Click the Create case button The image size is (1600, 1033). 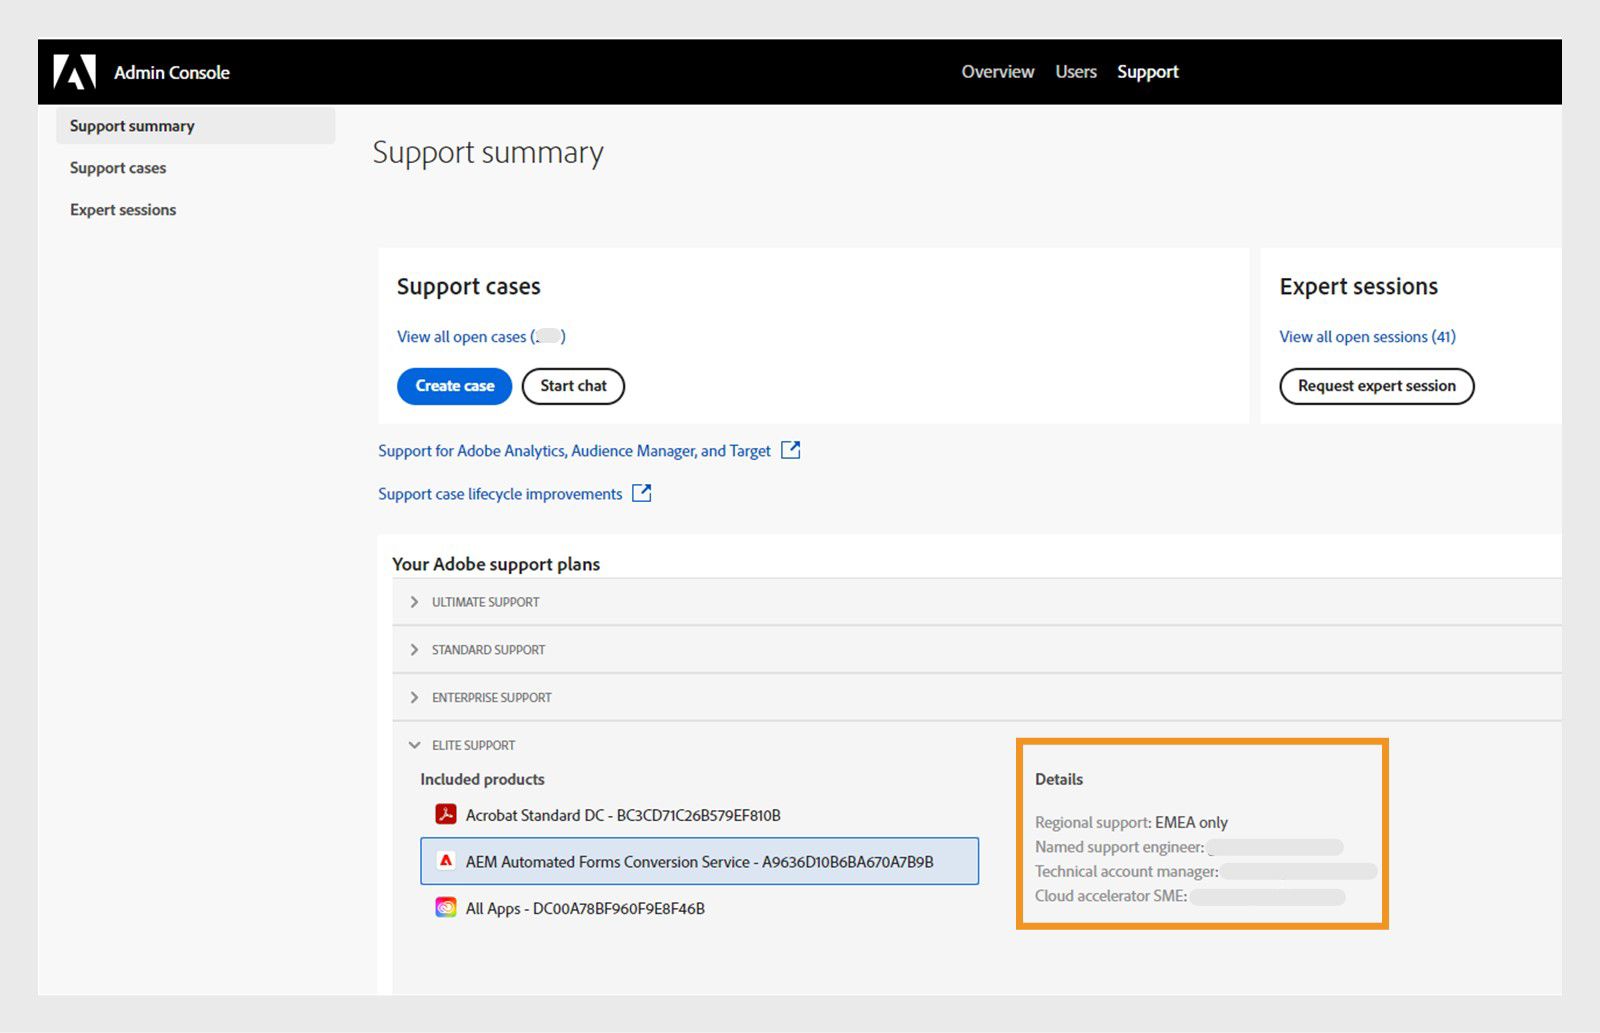[x=455, y=386]
